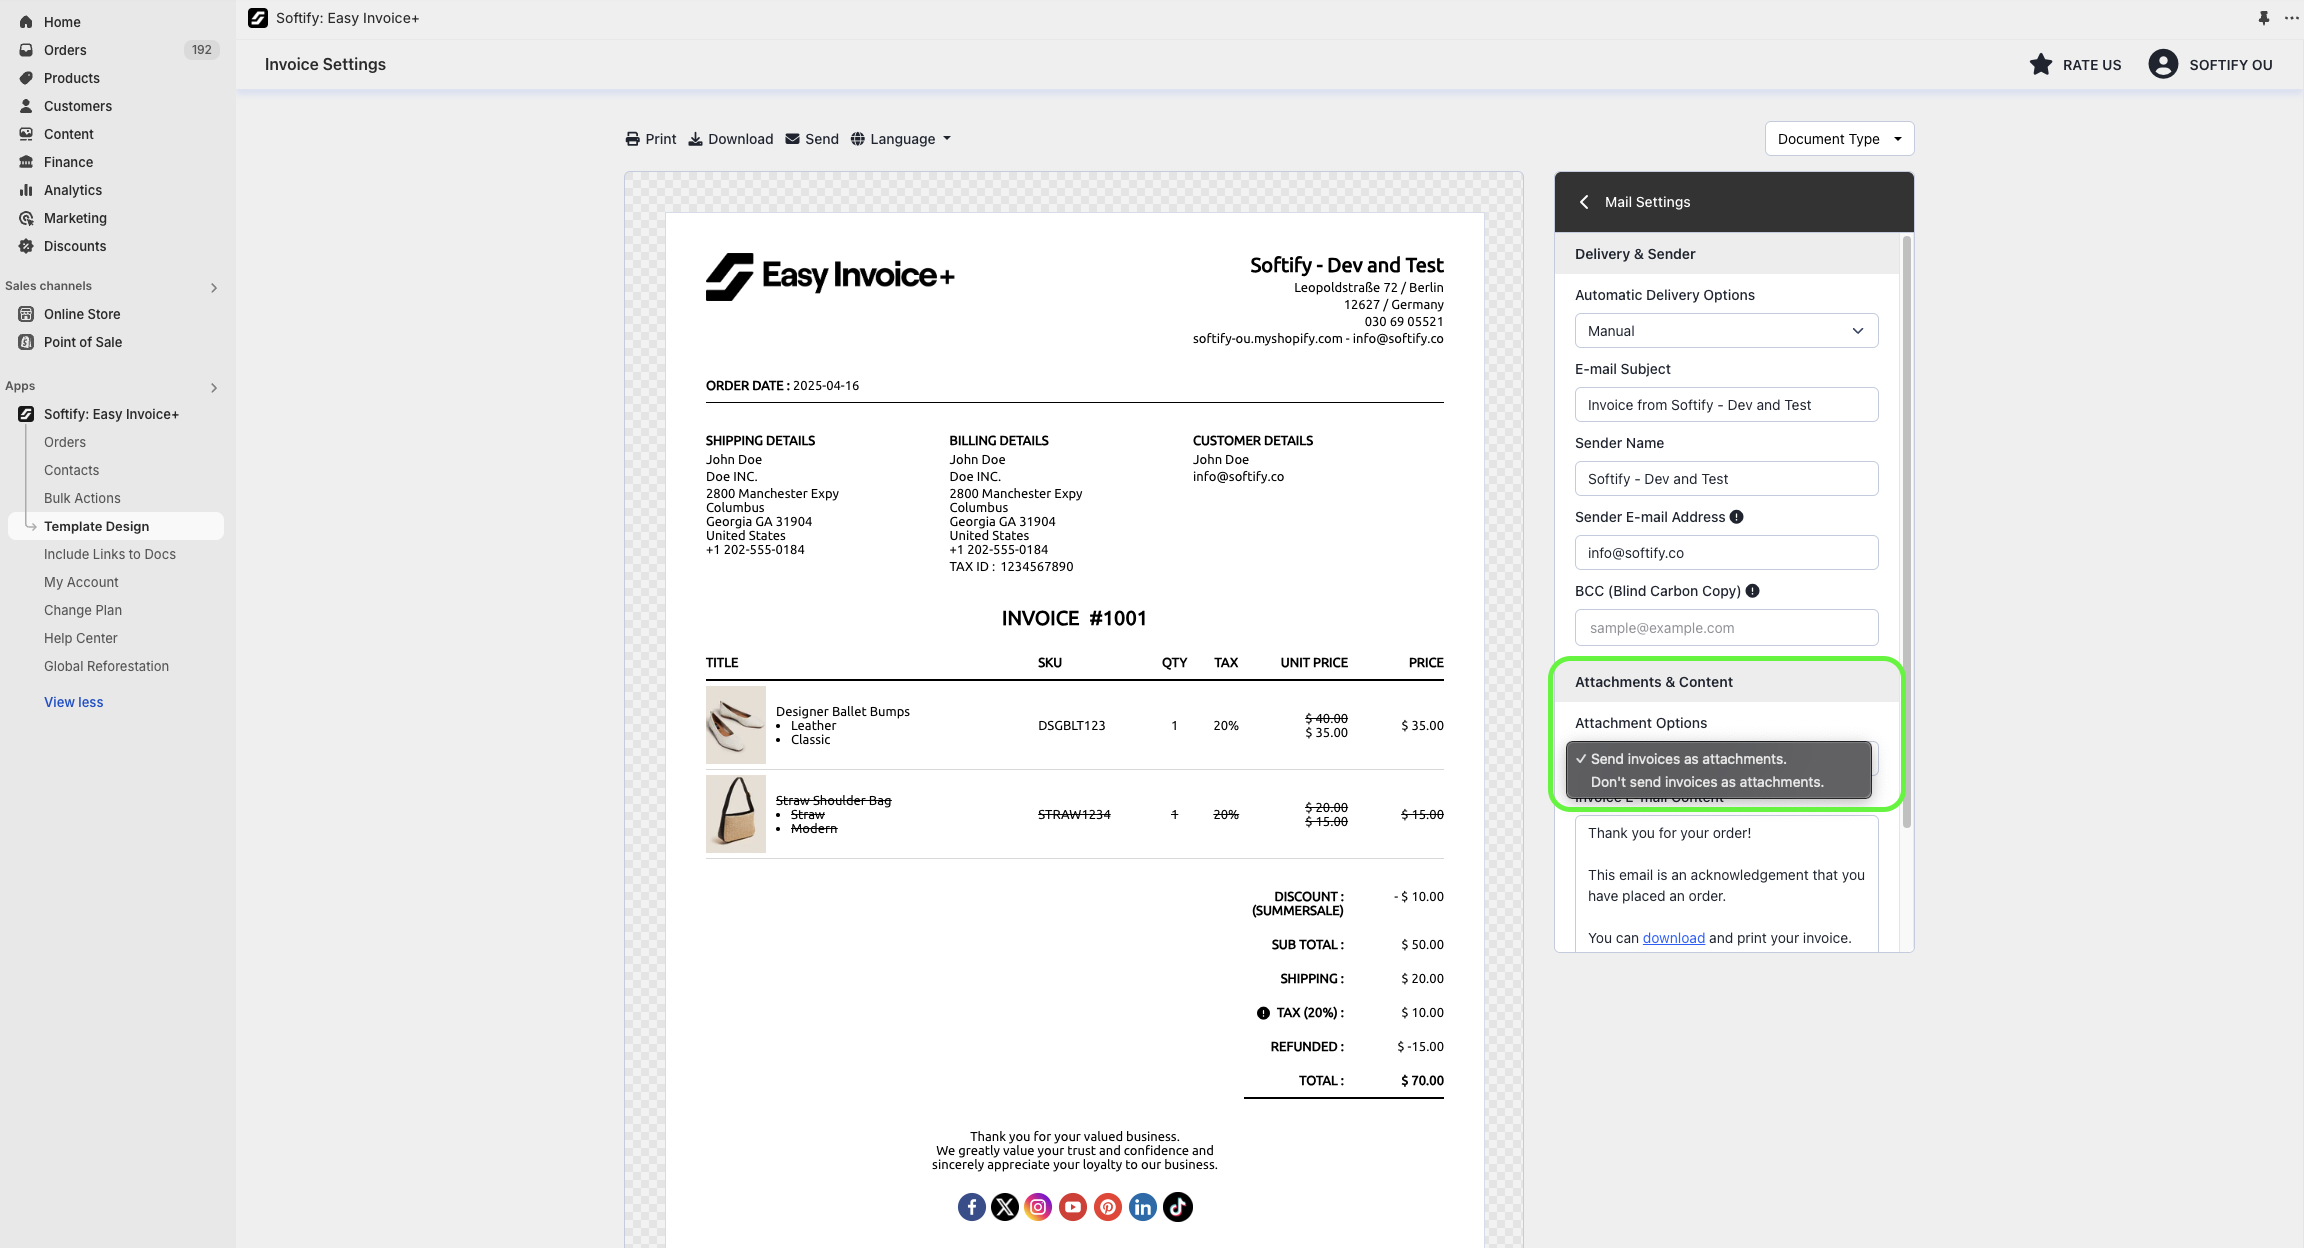Viewport: 2304px width, 1248px height.
Task: Click the Mail Settings panel scrollbar
Action: (1907, 530)
